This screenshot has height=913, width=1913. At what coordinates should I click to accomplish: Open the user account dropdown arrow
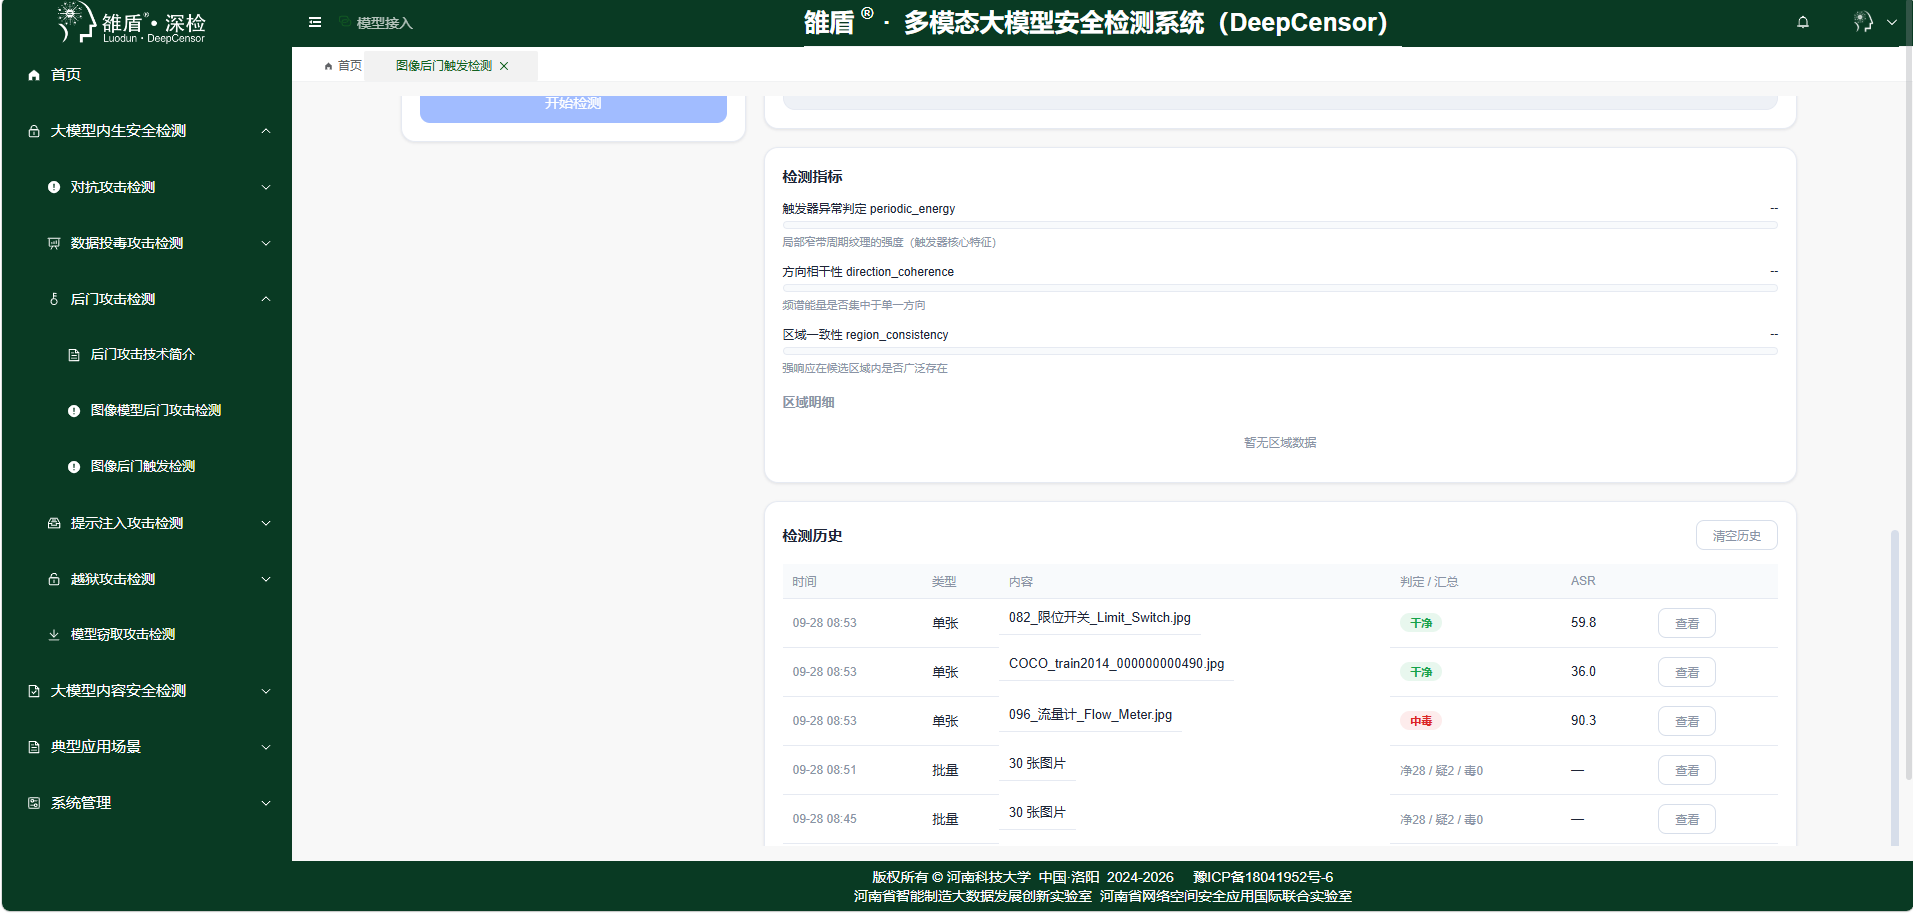pyautogui.click(x=1892, y=22)
